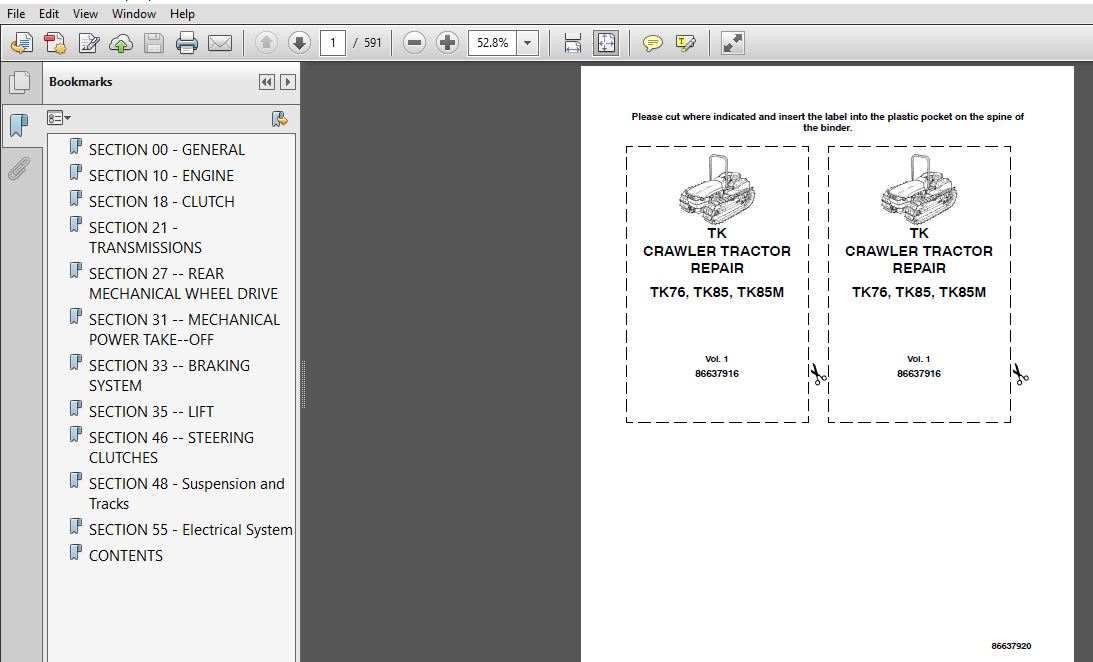Image resolution: width=1093 pixels, height=662 pixels.
Task: Open bookmark SECTION 18 - CLUTCH
Action: click(162, 201)
